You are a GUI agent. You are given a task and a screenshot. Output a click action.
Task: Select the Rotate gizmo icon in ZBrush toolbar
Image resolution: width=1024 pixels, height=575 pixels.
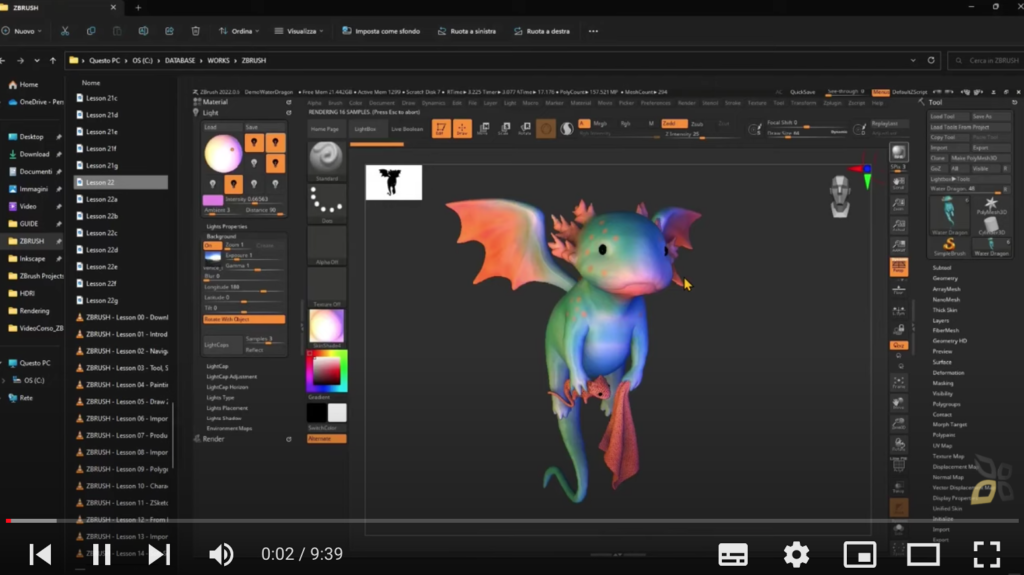coord(525,129)
